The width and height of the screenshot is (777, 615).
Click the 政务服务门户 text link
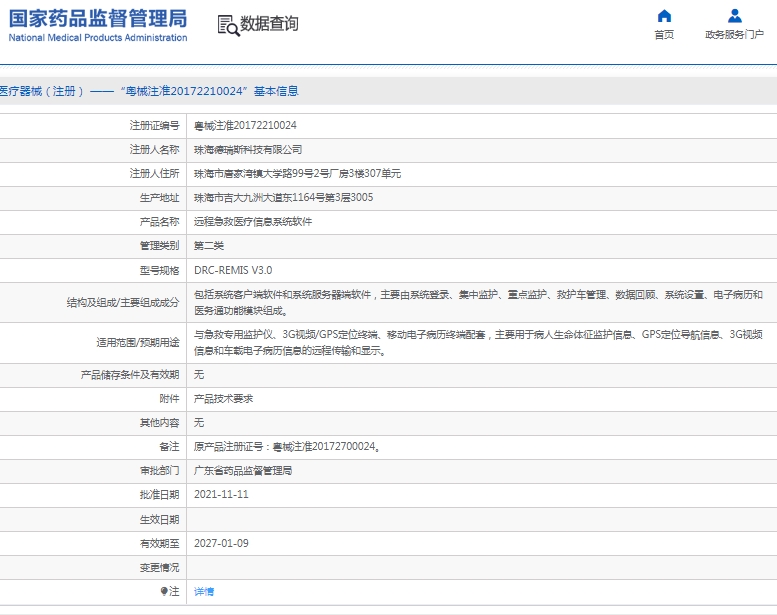734,35
